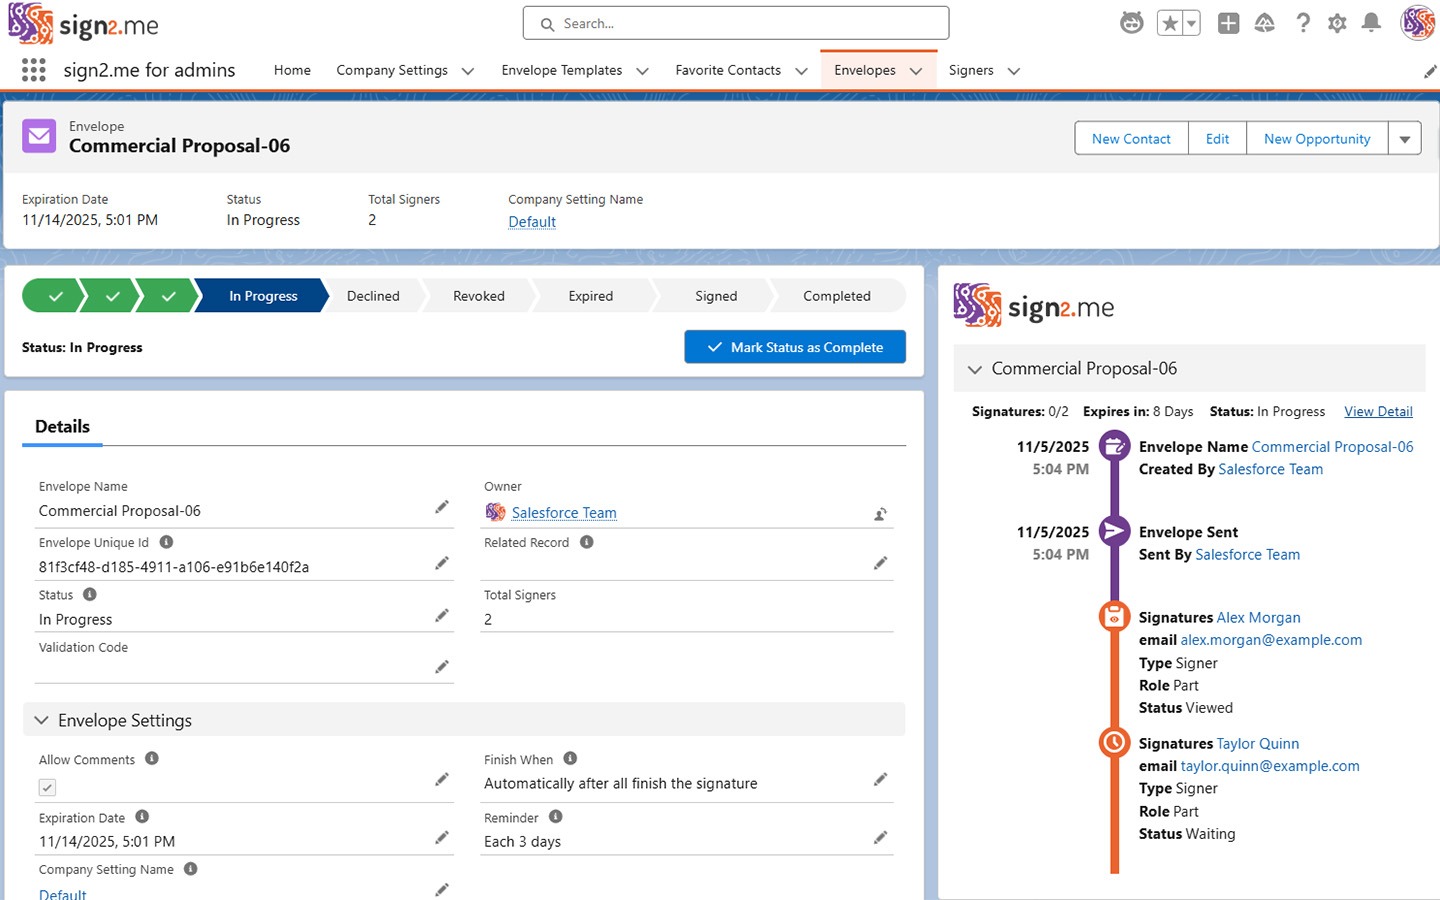Open the App Launcher grid icon

coord(33,70)
